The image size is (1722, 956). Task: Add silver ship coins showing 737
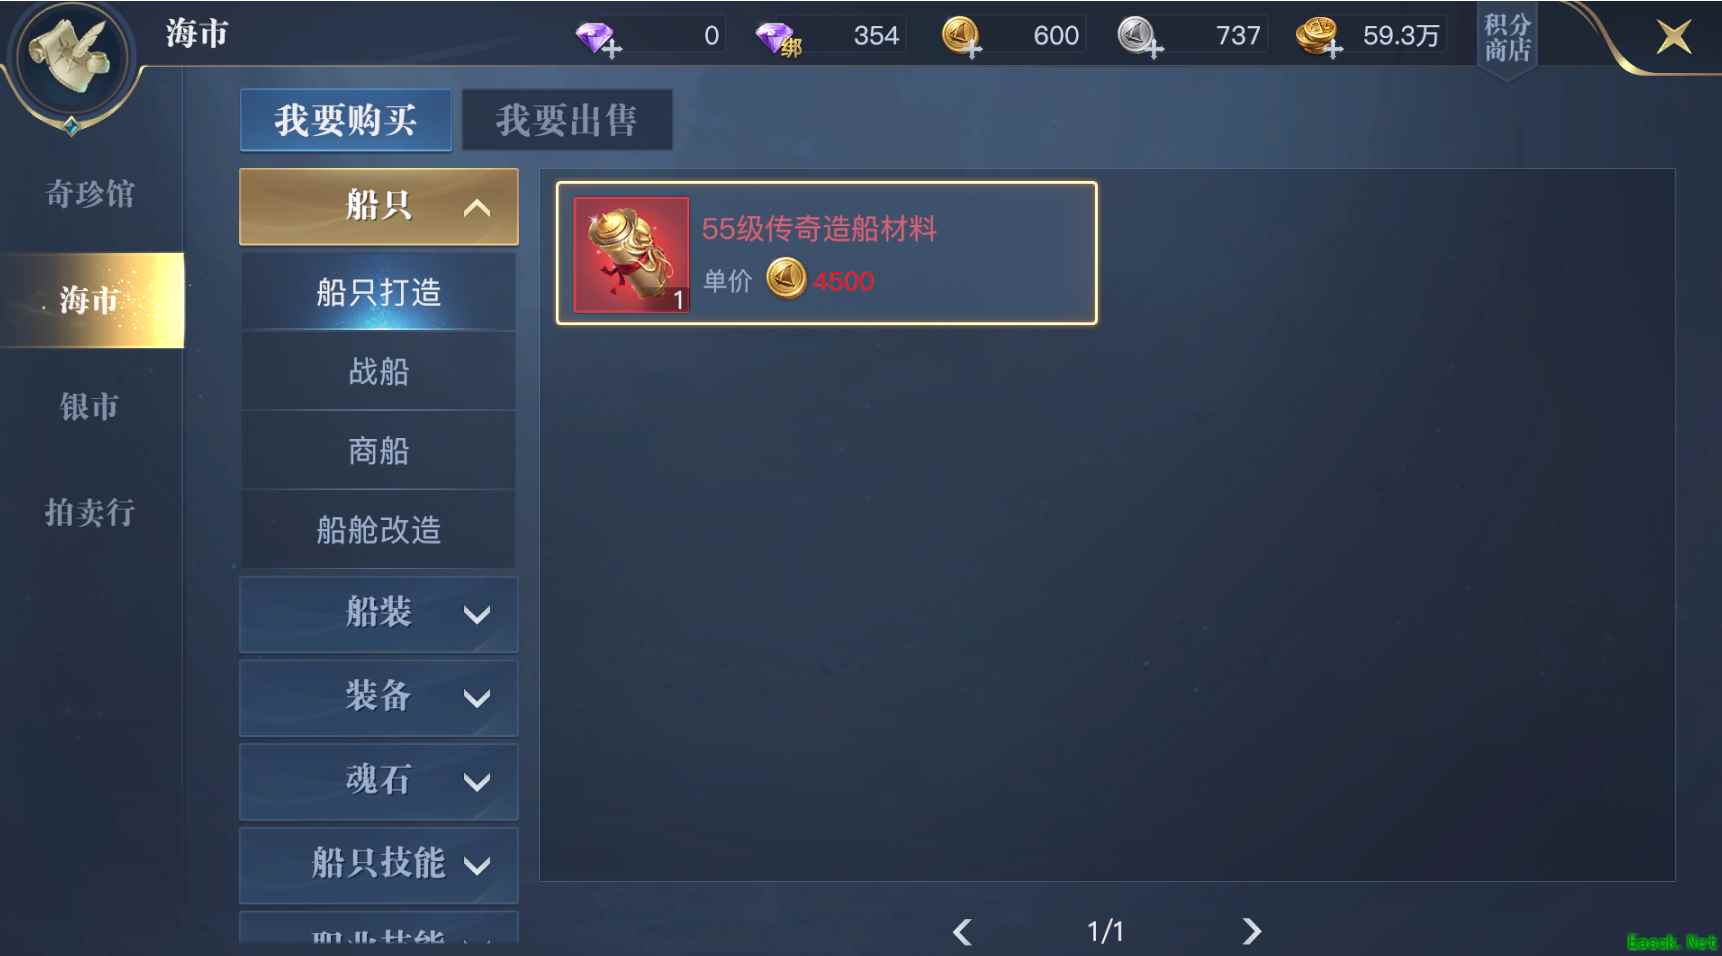click(x=1139, y=37)
